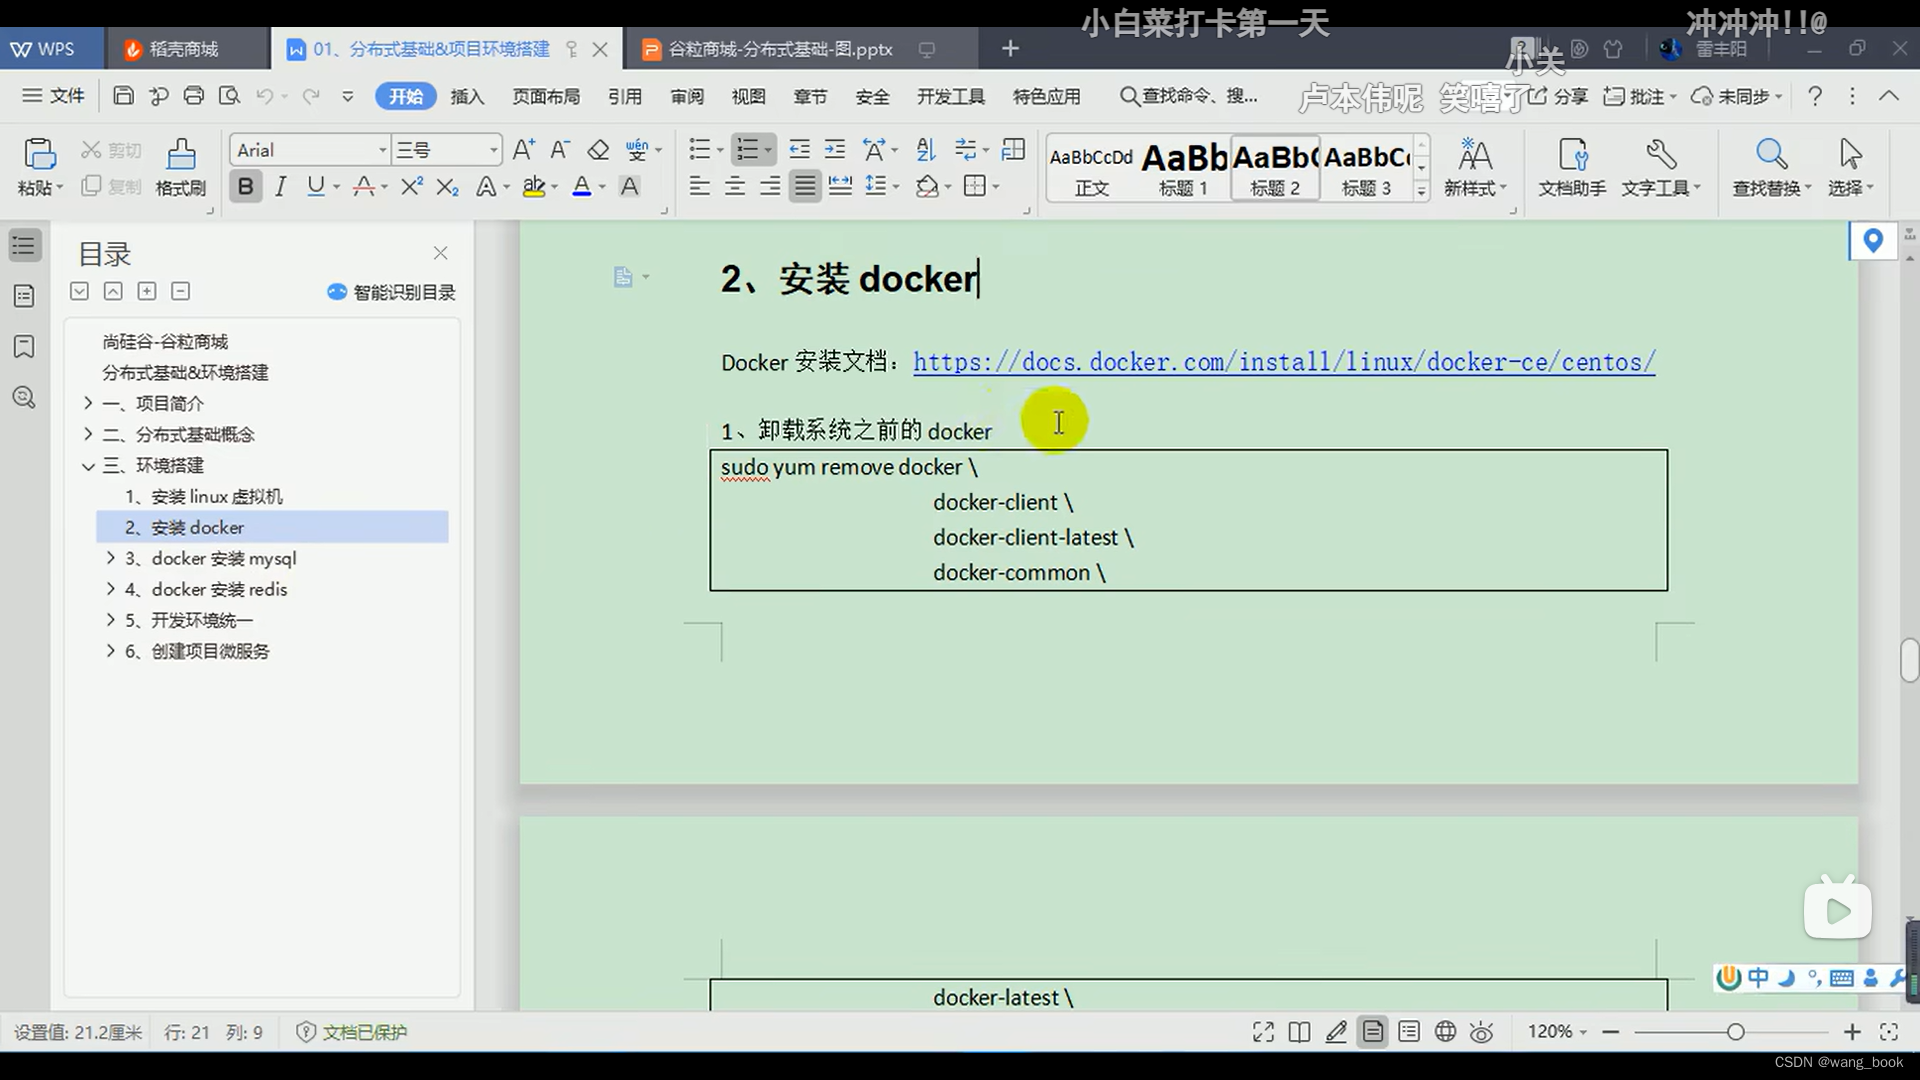Open the 插入 (Insert) ribbon tab
This screenshot has height=1080, width=1920.
coord(467,97)
